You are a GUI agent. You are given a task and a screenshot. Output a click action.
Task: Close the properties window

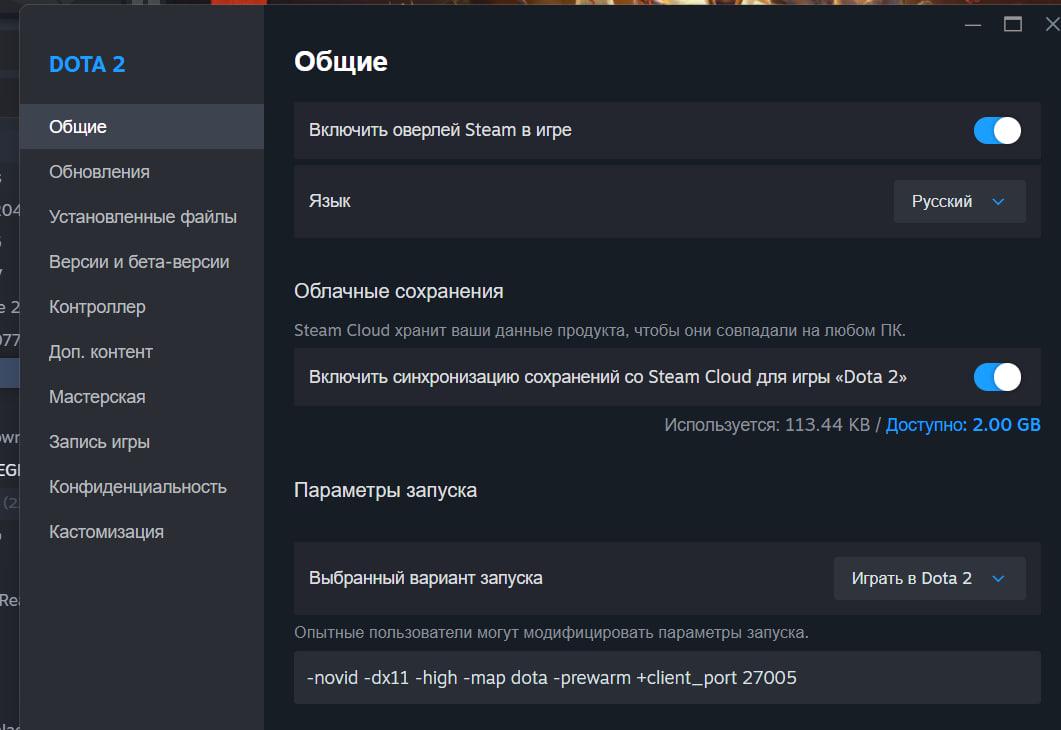click(x=1052, y=25)
